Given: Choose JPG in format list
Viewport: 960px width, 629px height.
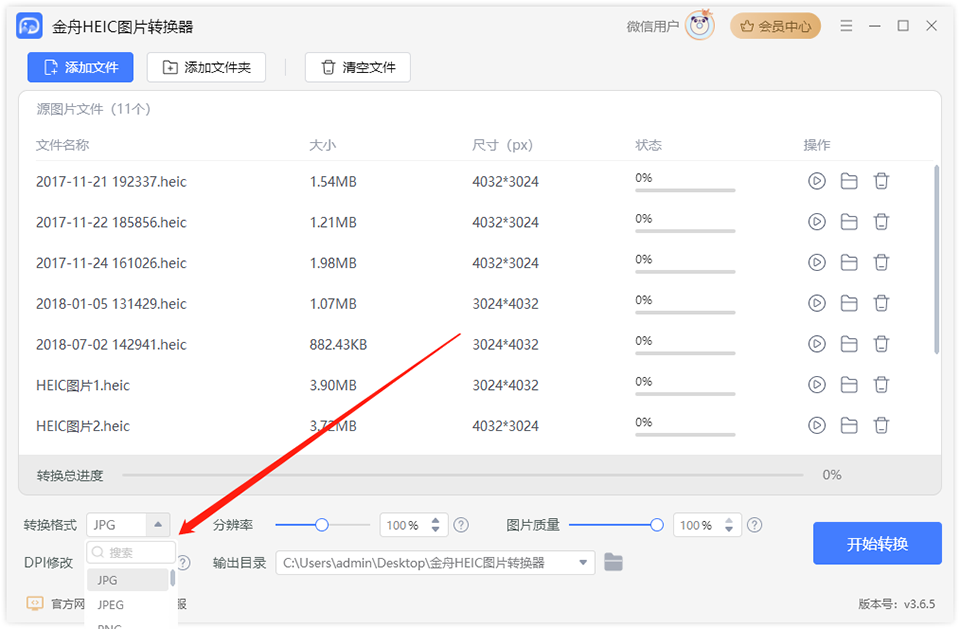Looking at the screenshot, I should coord(127,580).
